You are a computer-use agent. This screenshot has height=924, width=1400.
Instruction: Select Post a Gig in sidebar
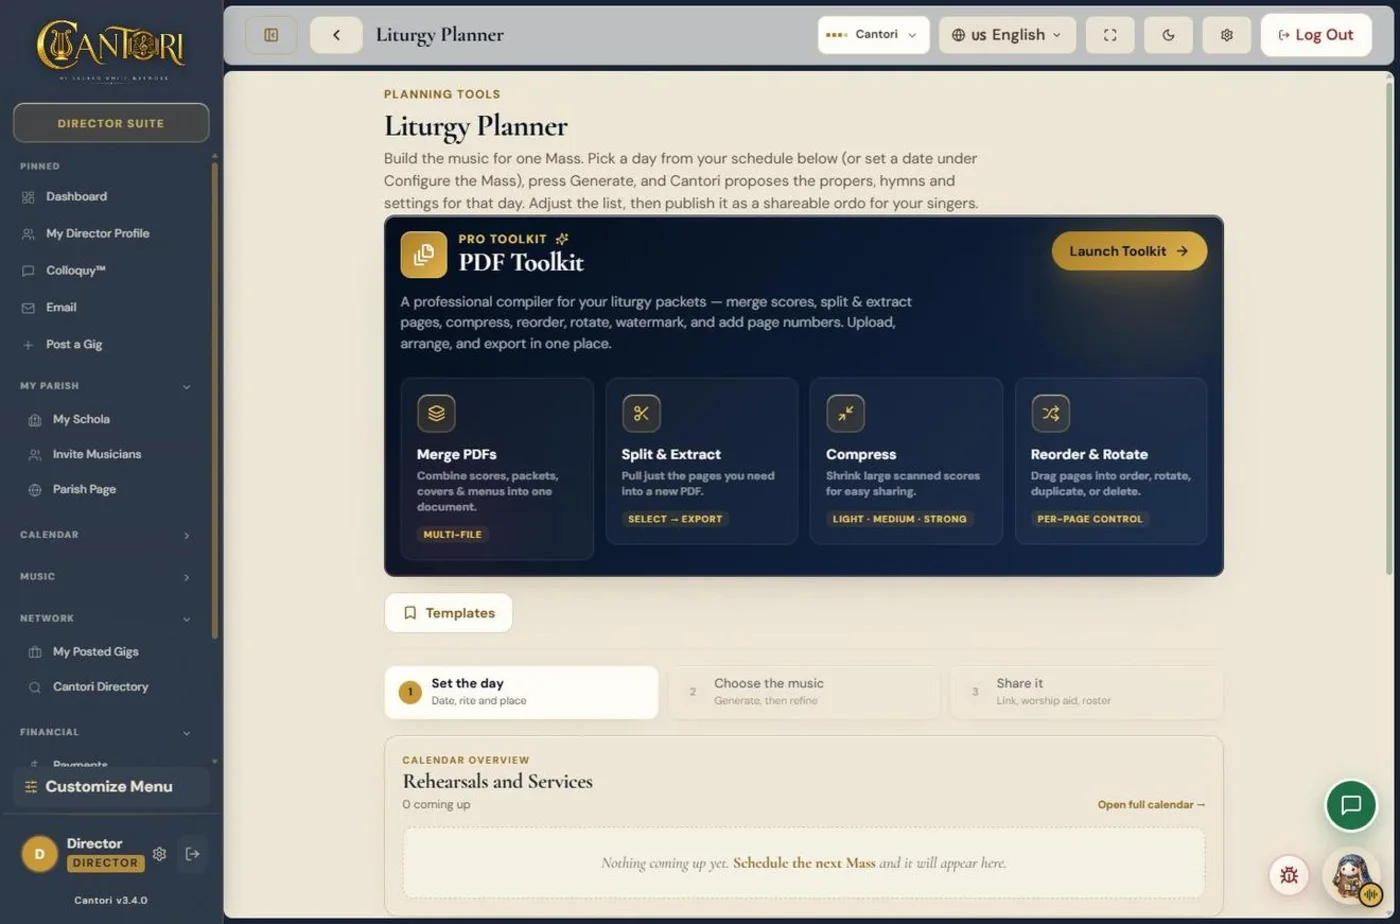click(x=74, y=345)
